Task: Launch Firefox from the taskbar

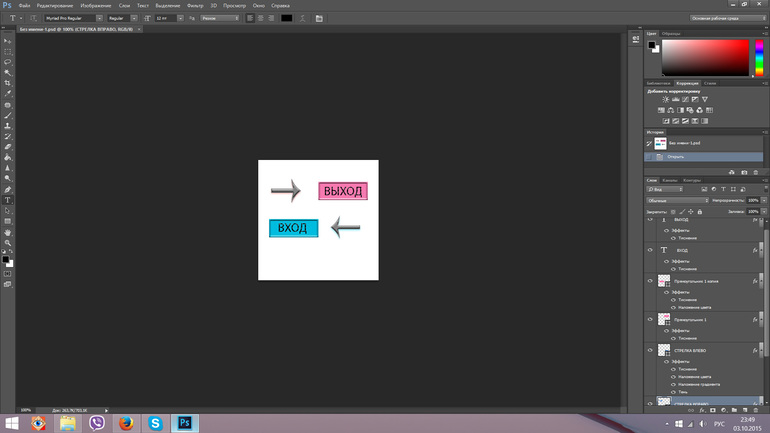Action: coord(126,423)
